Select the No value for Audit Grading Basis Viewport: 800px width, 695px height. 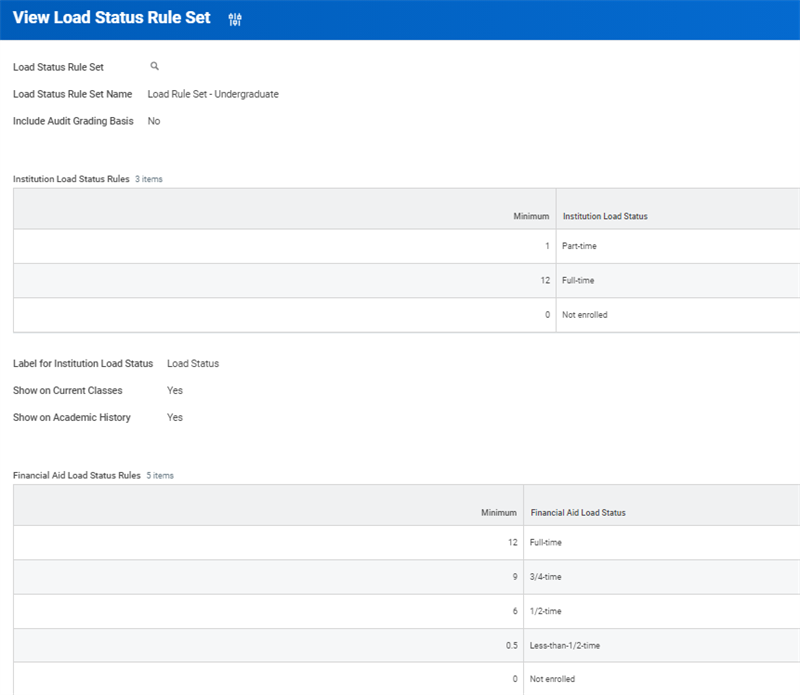tap(154, 121)
